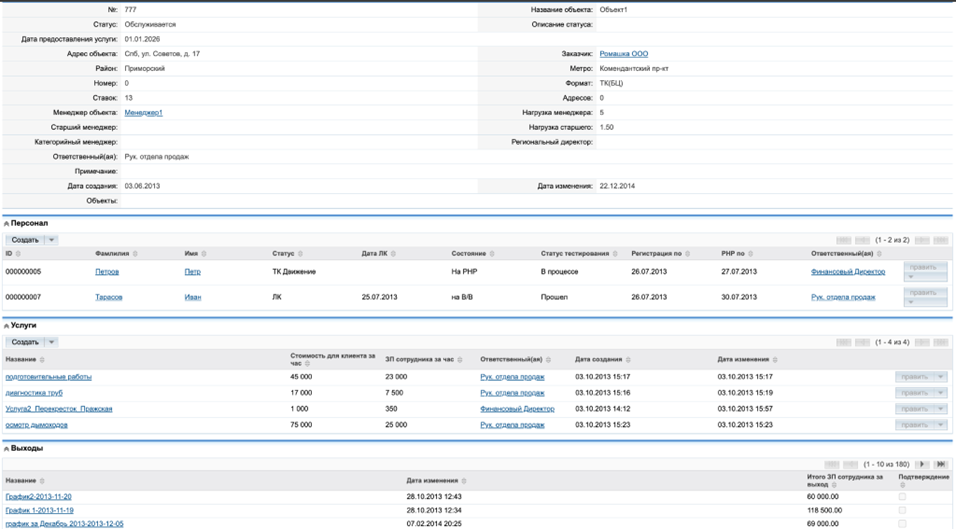
Task: Toggle checkbox for график за Декабрь row
Action: (x=903, y=523)
